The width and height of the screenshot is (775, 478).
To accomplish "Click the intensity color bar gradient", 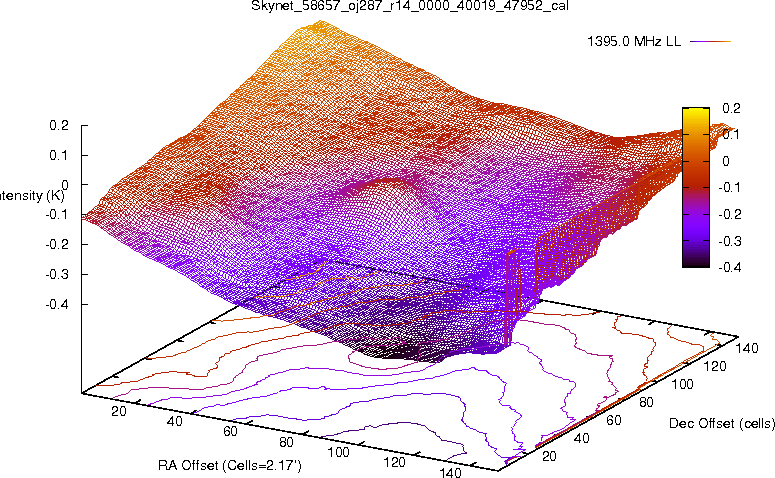I will (x=696, y=187).
